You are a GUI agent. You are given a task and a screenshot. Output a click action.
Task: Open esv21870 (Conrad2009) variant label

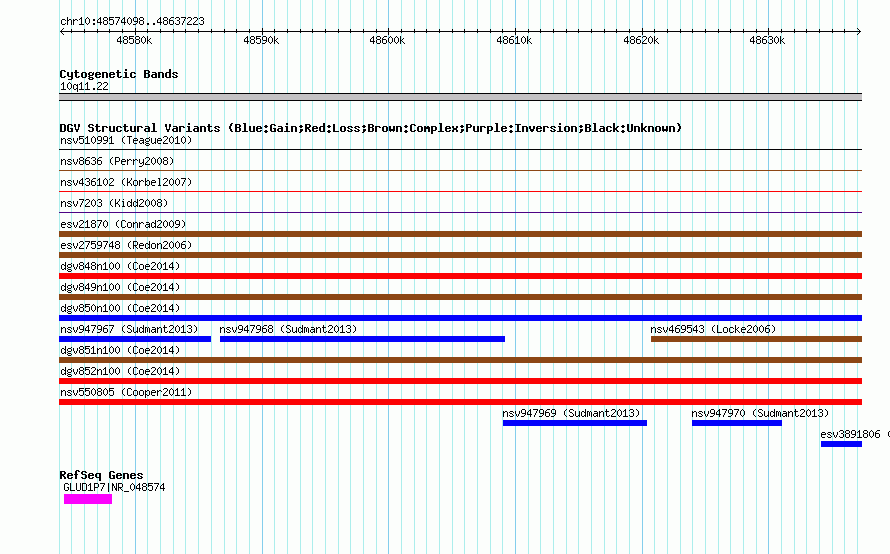pos(123,224)
